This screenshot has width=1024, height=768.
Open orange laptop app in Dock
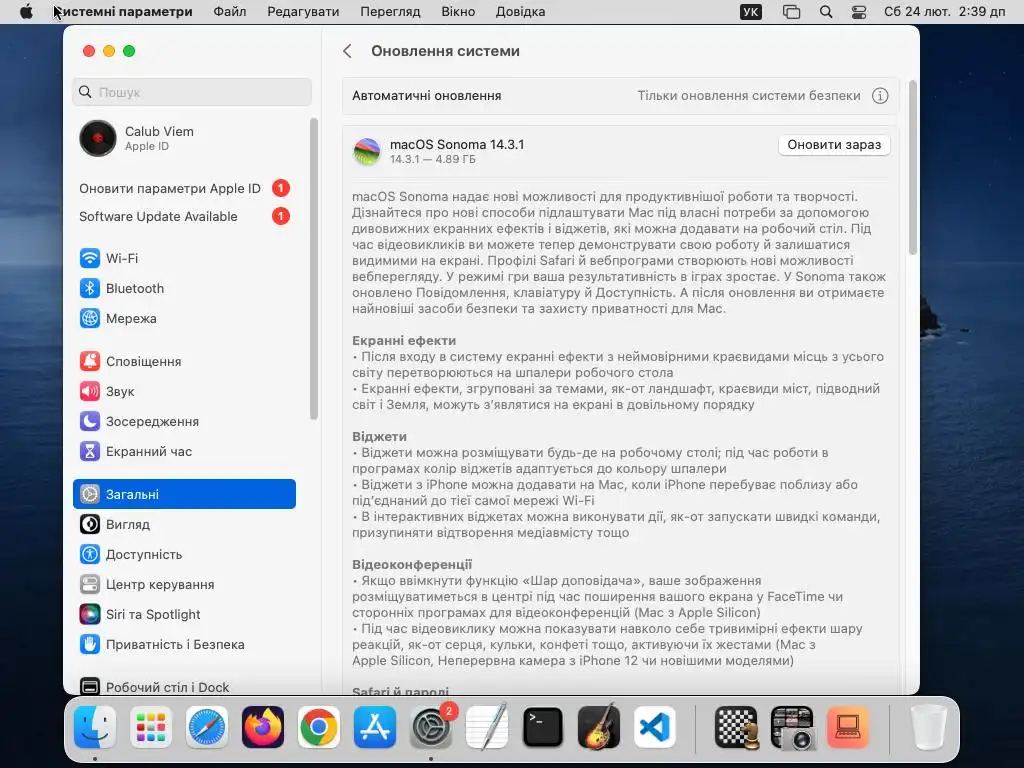click(x=848, y=727)
